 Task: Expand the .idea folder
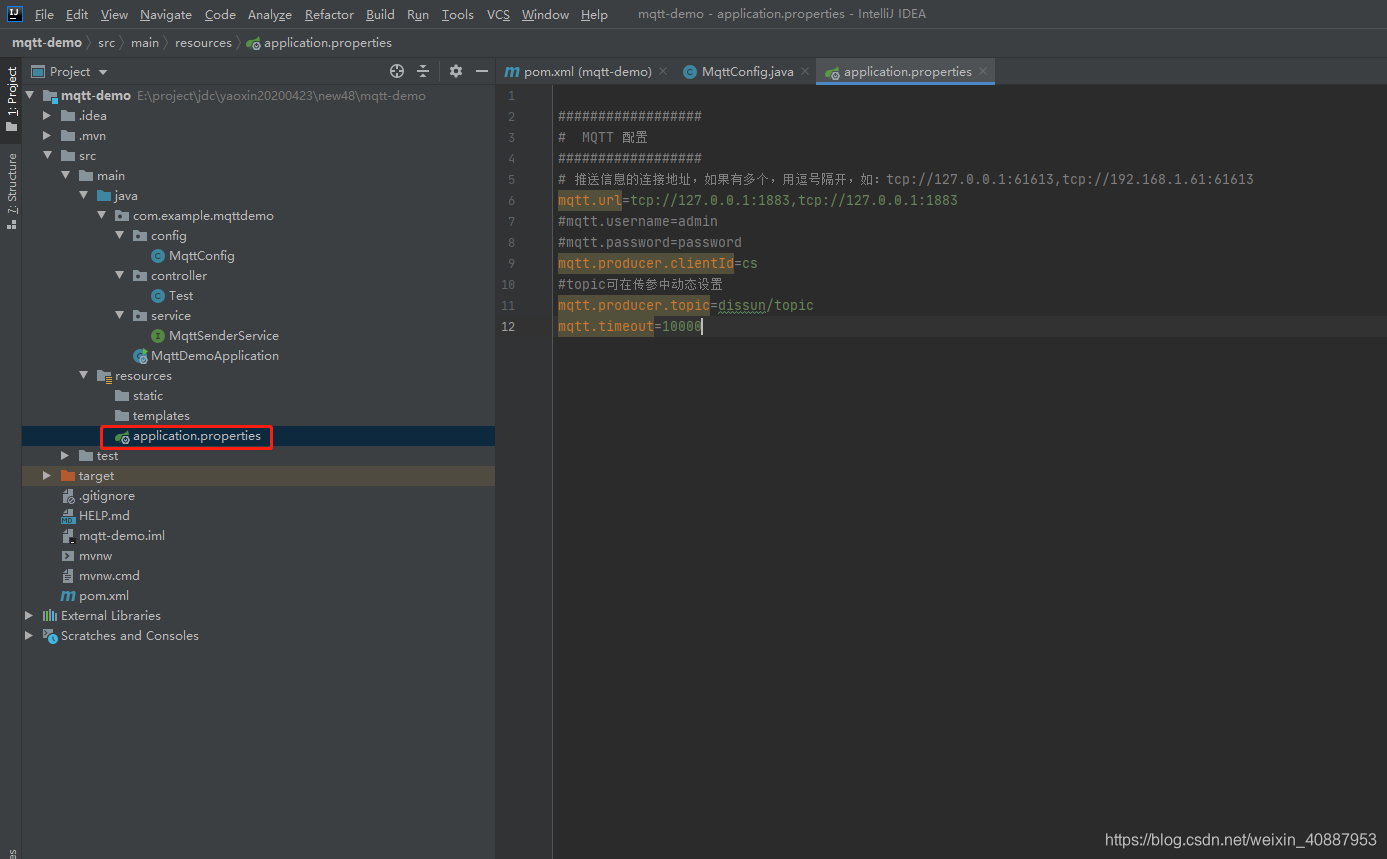(47, 116)
